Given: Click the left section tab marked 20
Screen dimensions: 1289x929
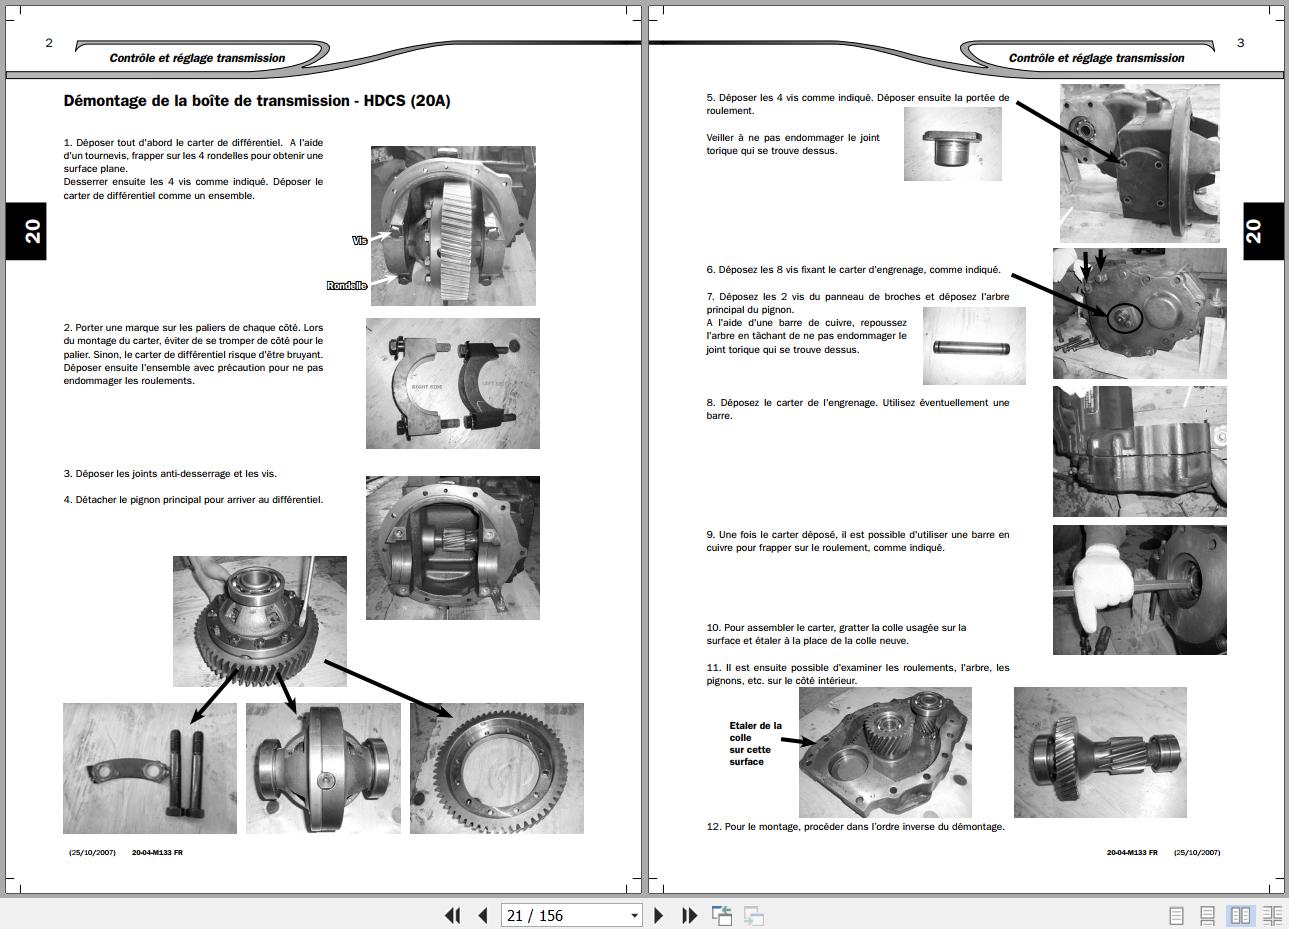Looking at the screenshot, I should coord(26,231).
